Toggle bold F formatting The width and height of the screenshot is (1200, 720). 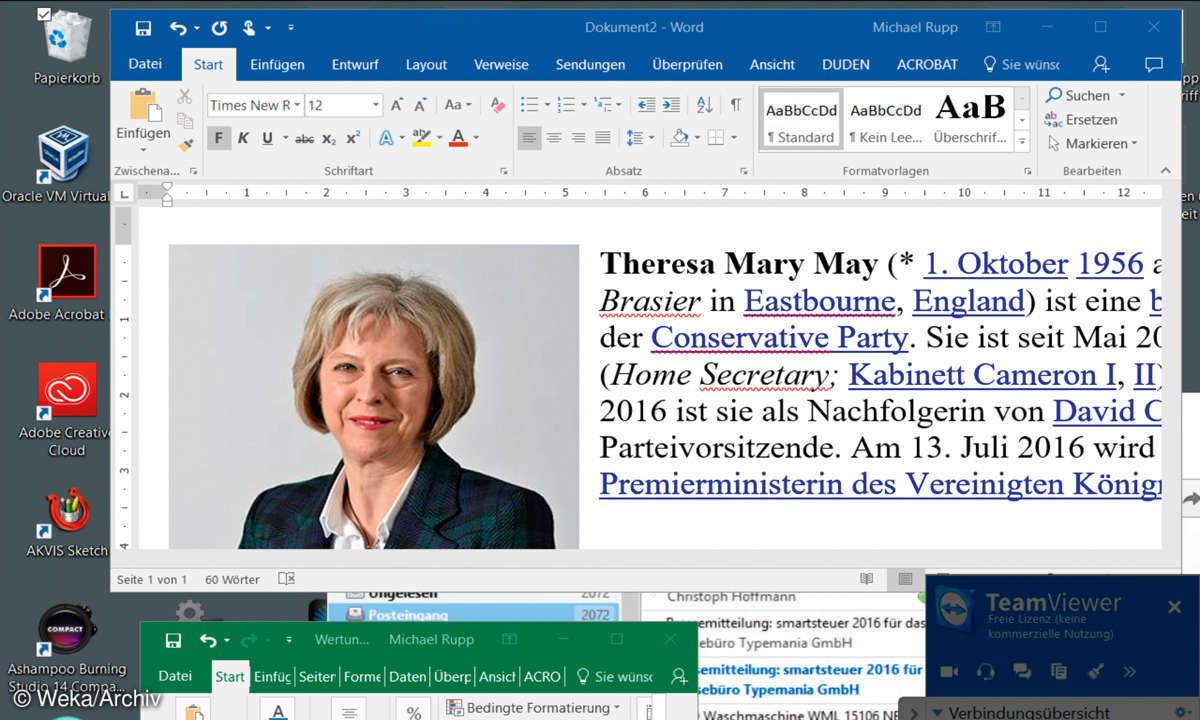tap(218, 138)
